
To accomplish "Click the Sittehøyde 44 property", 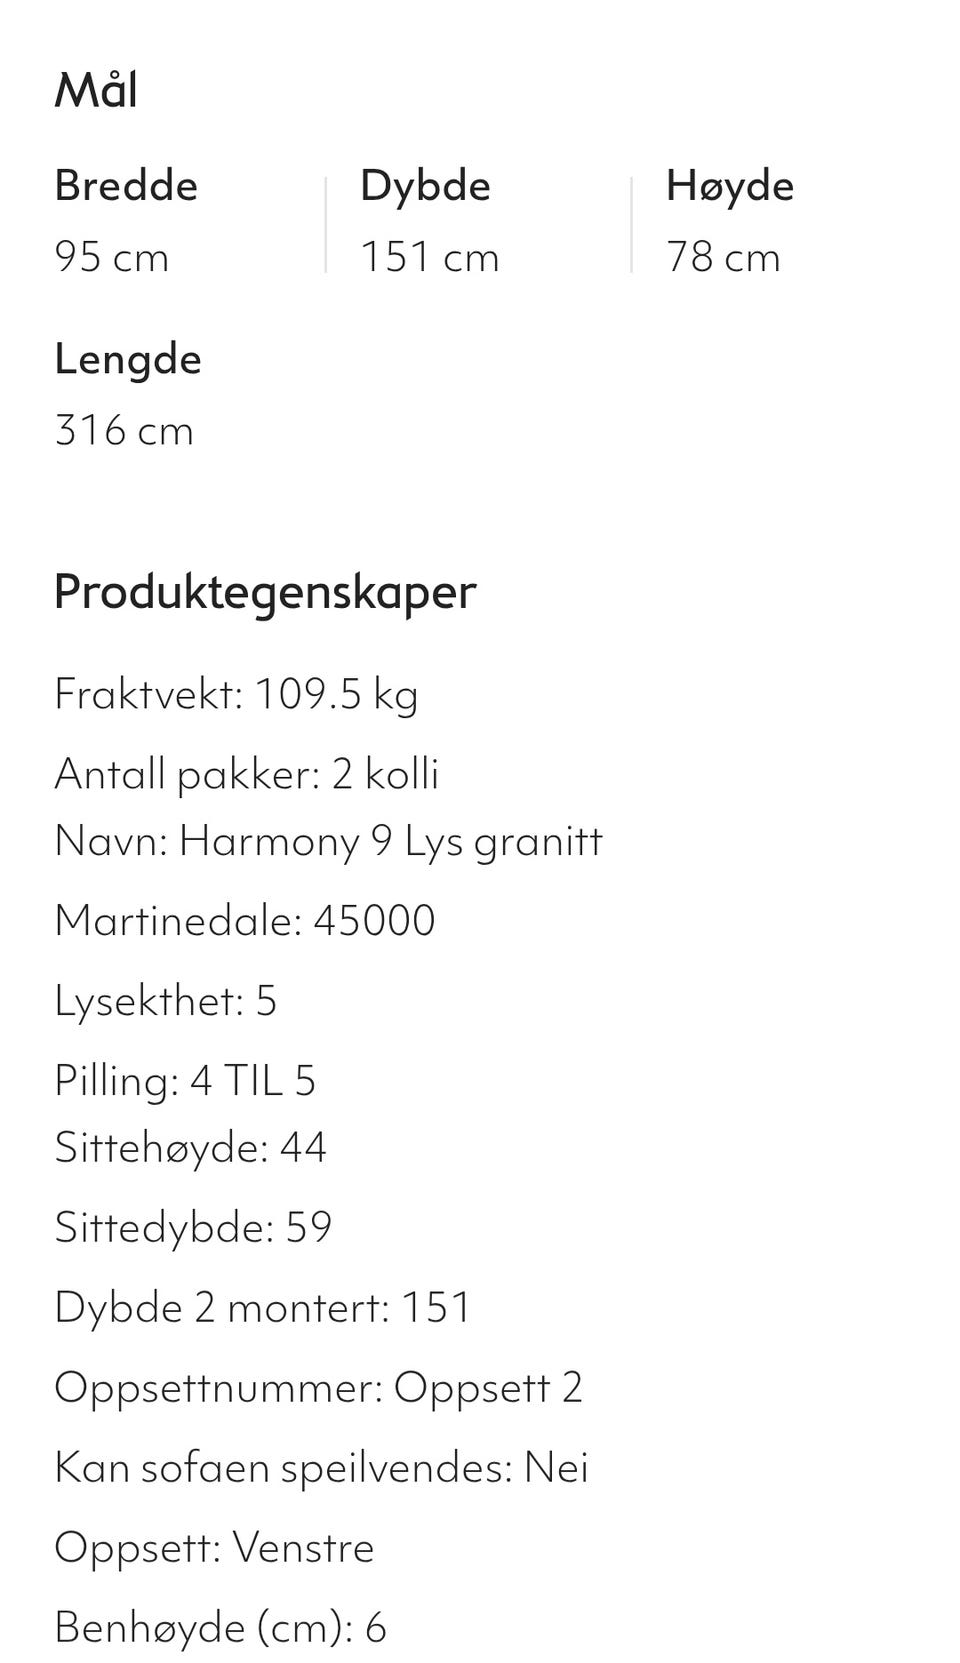I will [x=190, y=1148].
